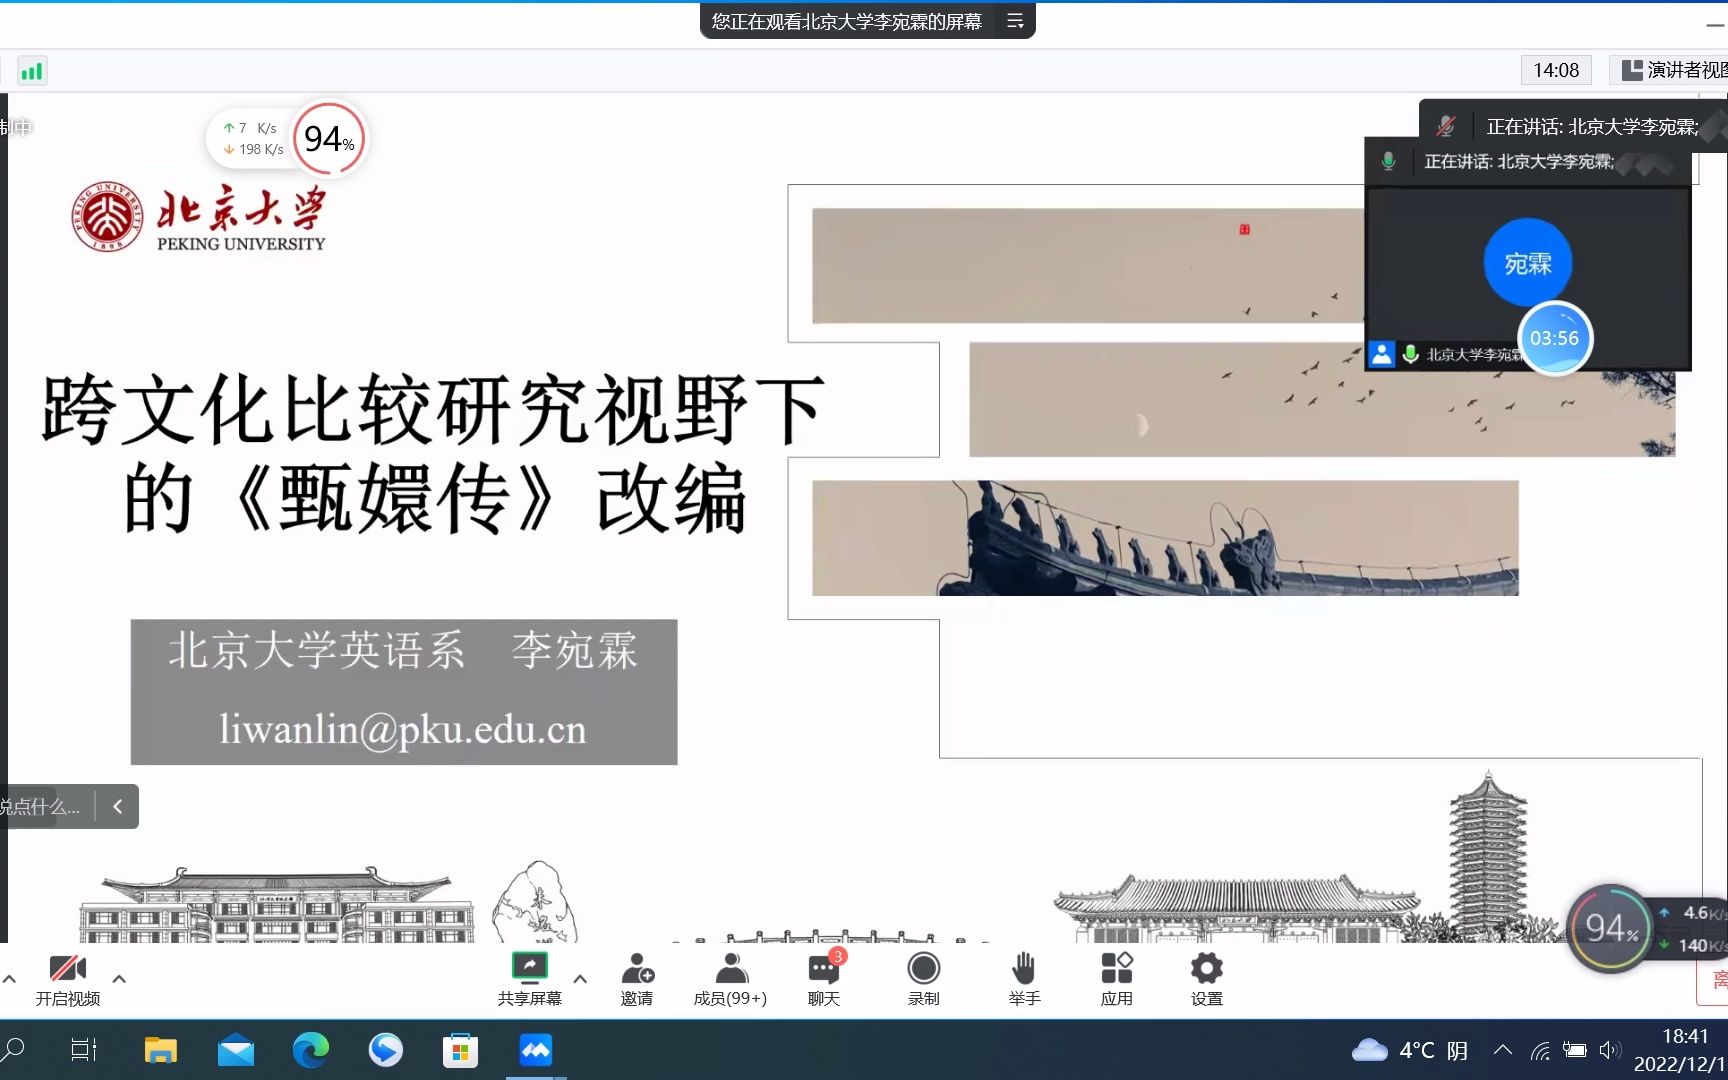
Task: Click the email liwanlin@pku.edu.cn on slide
Action: click(x=403, y=729)
